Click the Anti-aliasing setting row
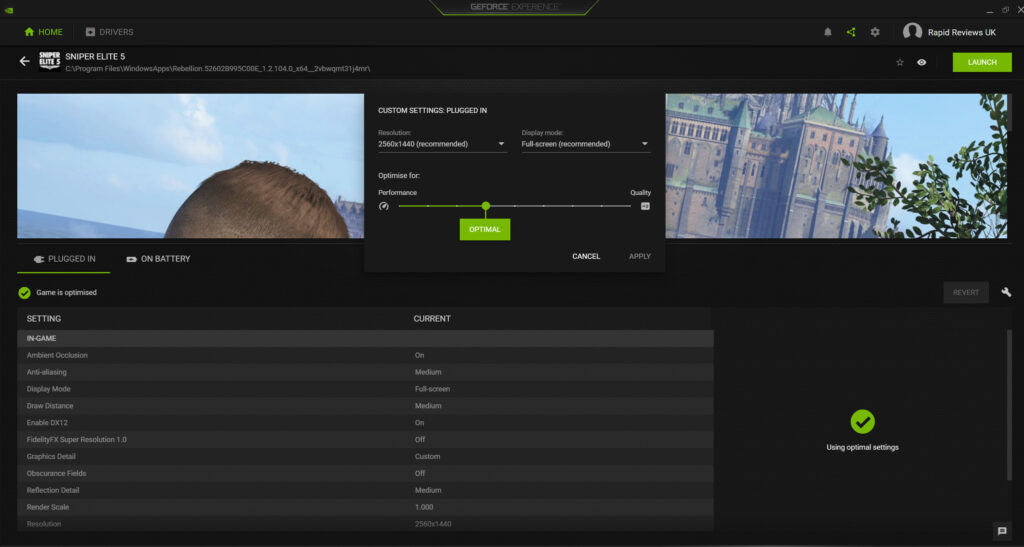Screen dimensions: 1024x547 tap(365, 372)
